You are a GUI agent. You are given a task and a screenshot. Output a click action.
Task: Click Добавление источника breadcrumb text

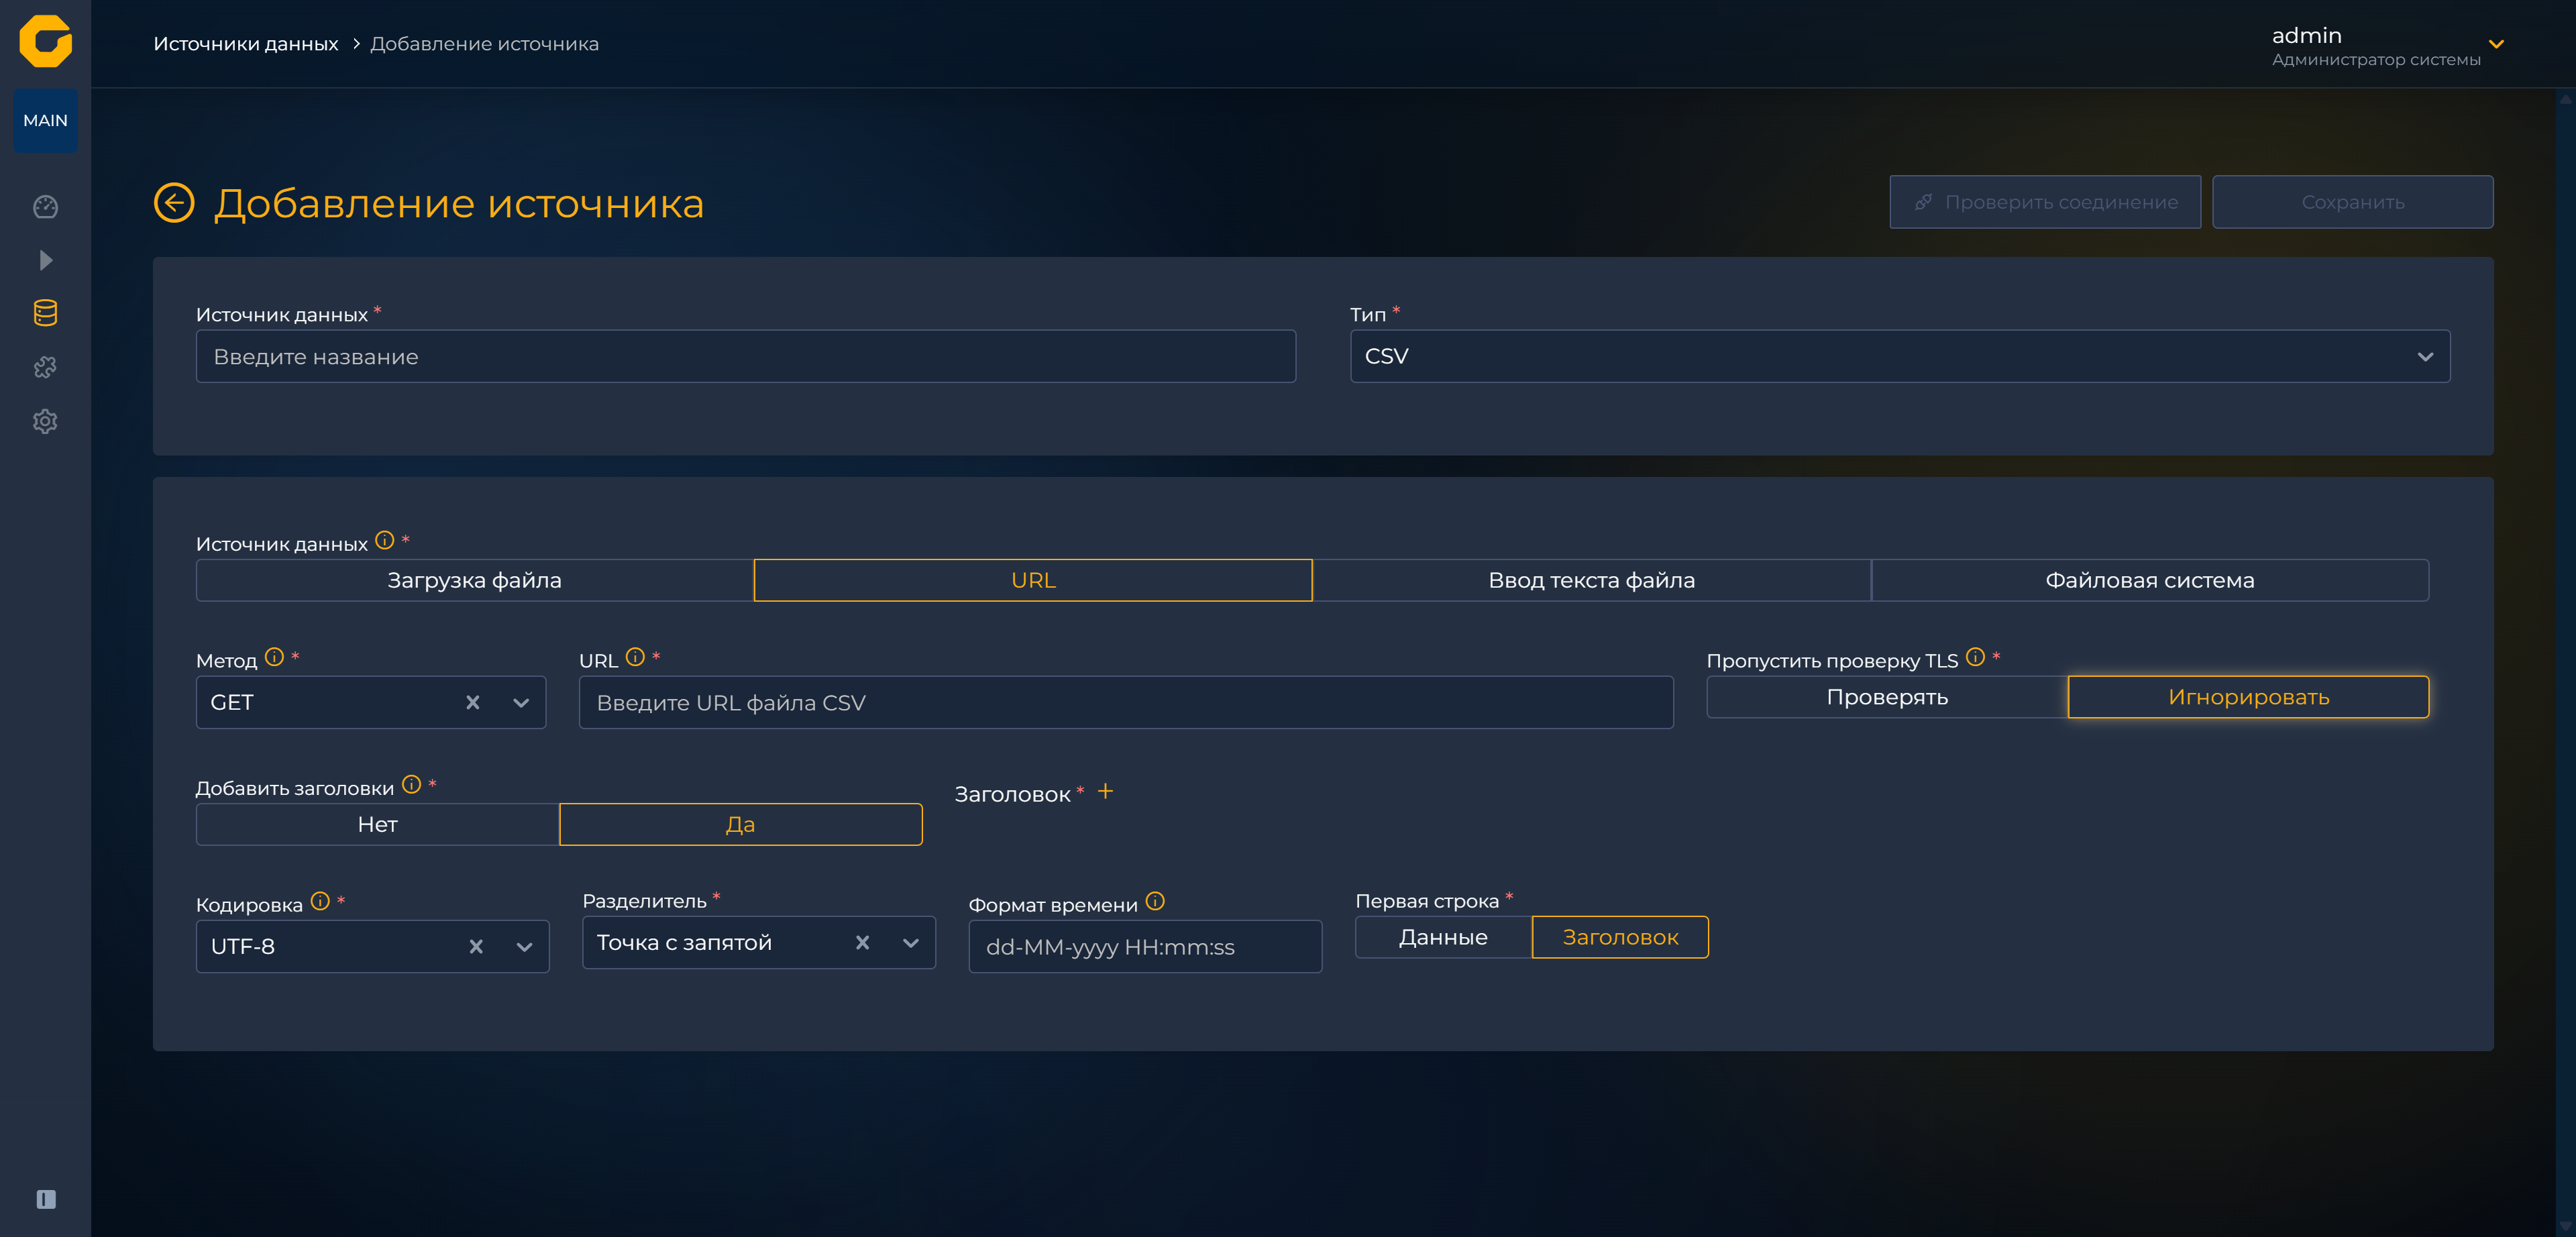(x=485, y=44)
